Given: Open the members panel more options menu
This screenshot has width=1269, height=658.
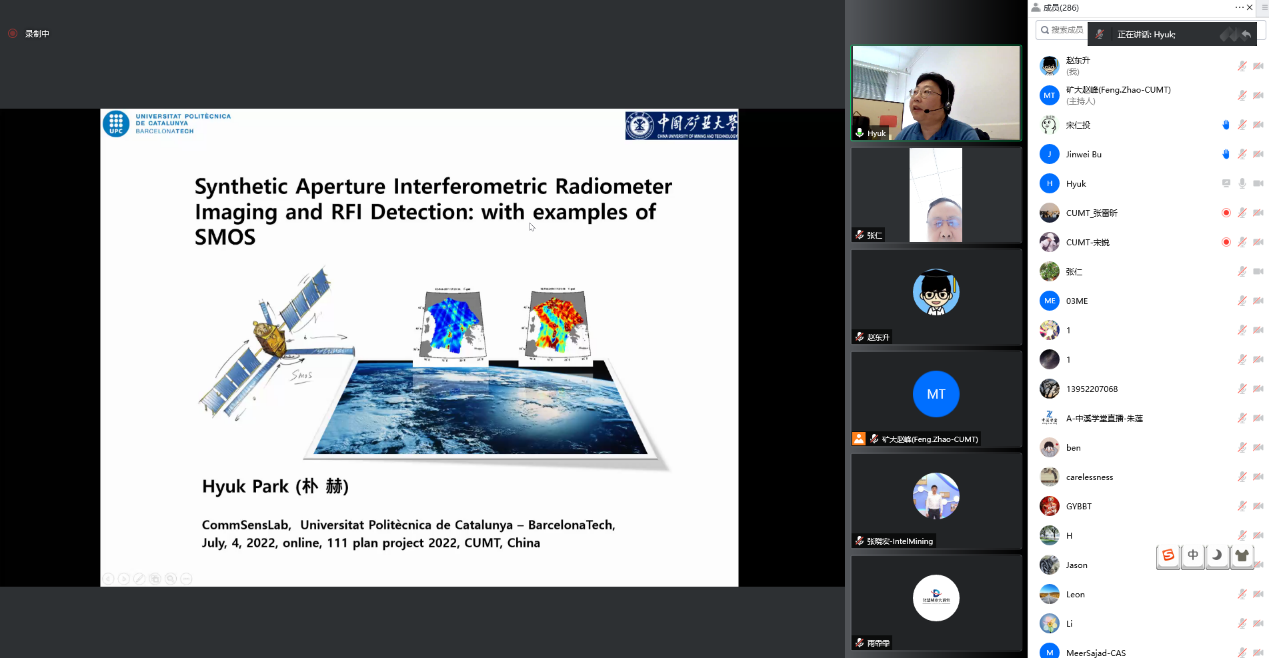Looking at the screenshot, I should [1240, 8].
